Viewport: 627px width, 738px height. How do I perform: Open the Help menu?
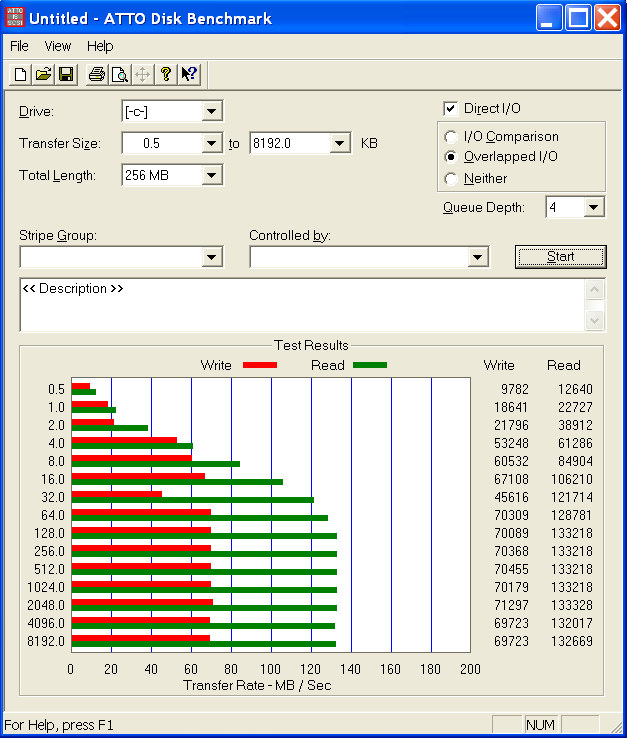100,46
